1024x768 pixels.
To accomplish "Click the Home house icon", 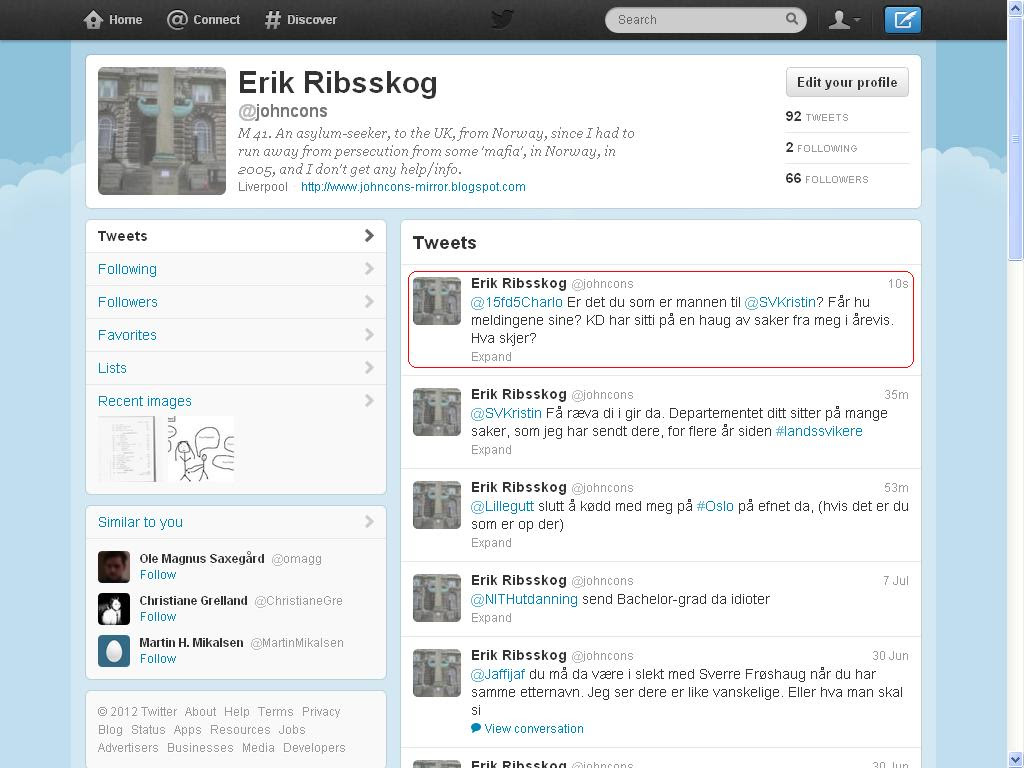I will 93,20.
